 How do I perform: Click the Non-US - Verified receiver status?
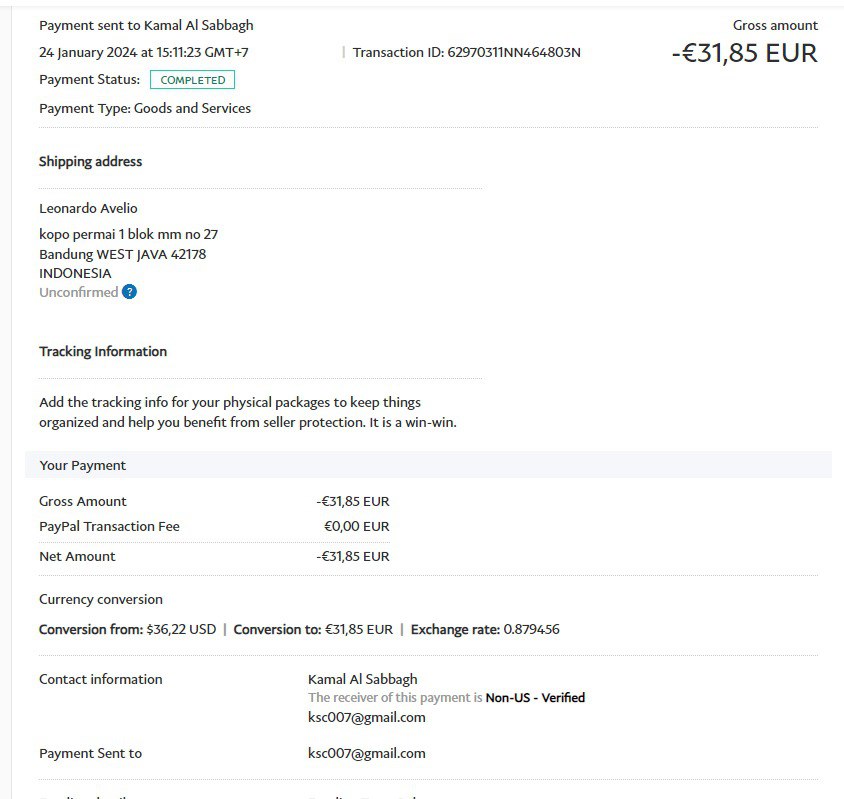[x=535, y=697]
